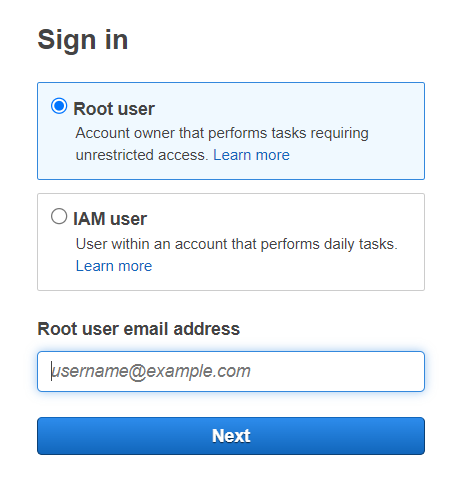Image resolution: width=471 pixels, height=482 pixels.
Task: Click the 'IAM user' option label
Action: click(x=110, y=219)
